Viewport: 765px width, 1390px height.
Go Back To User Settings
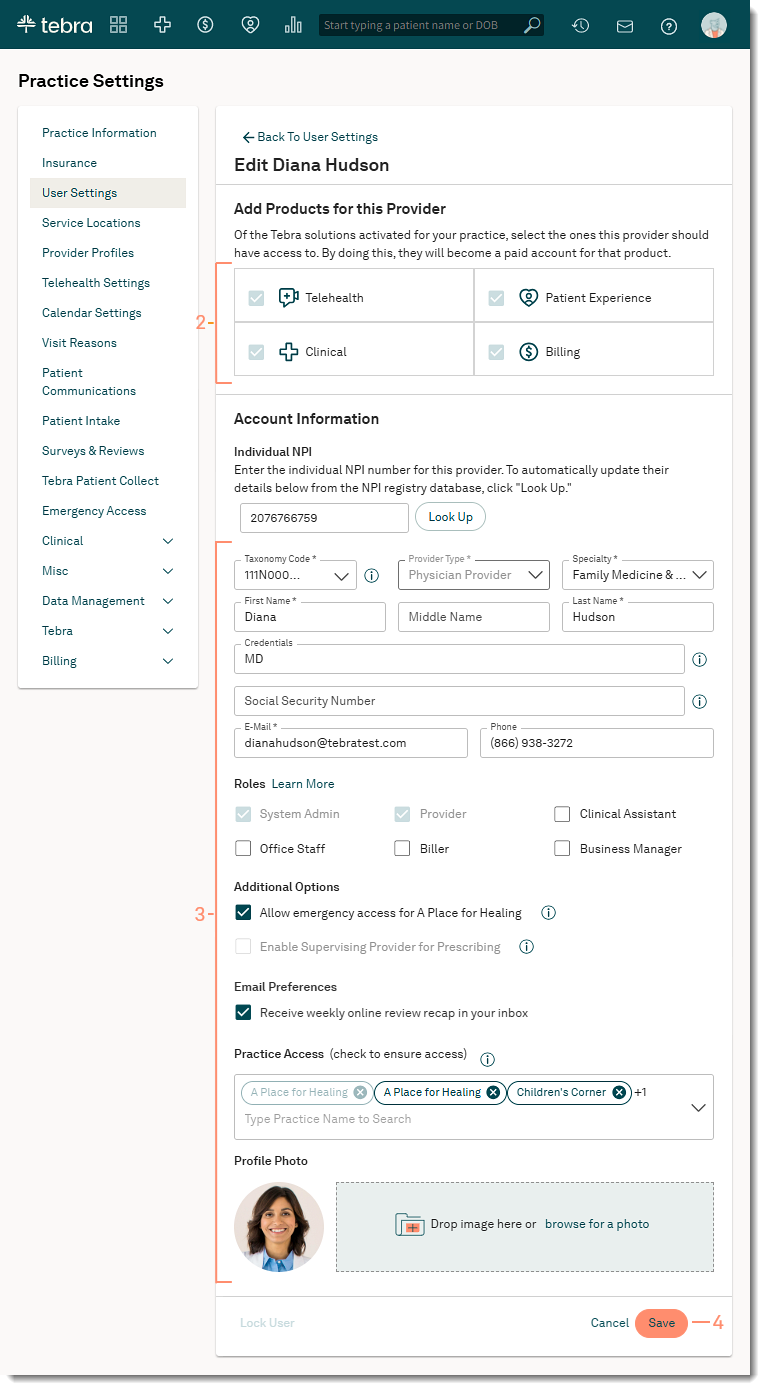(310, 137)
